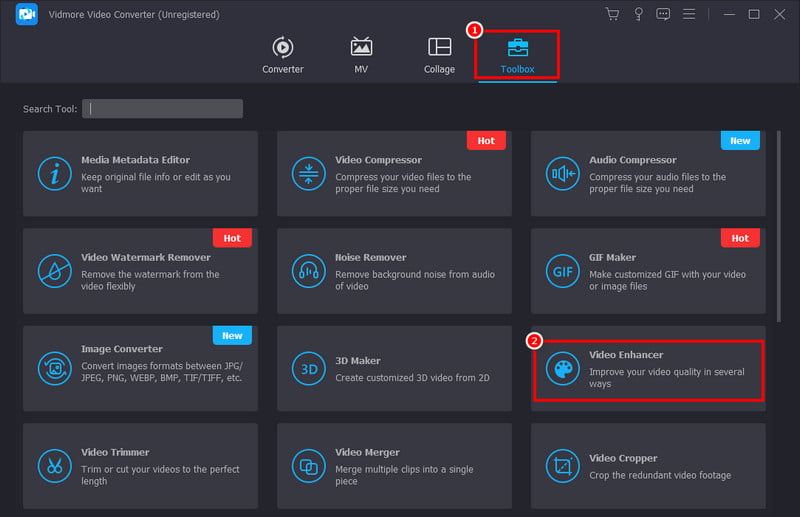Screen dimensions: 800x517
Task: Click the Video Enhancer palette icon
Action: pos(563,368)
